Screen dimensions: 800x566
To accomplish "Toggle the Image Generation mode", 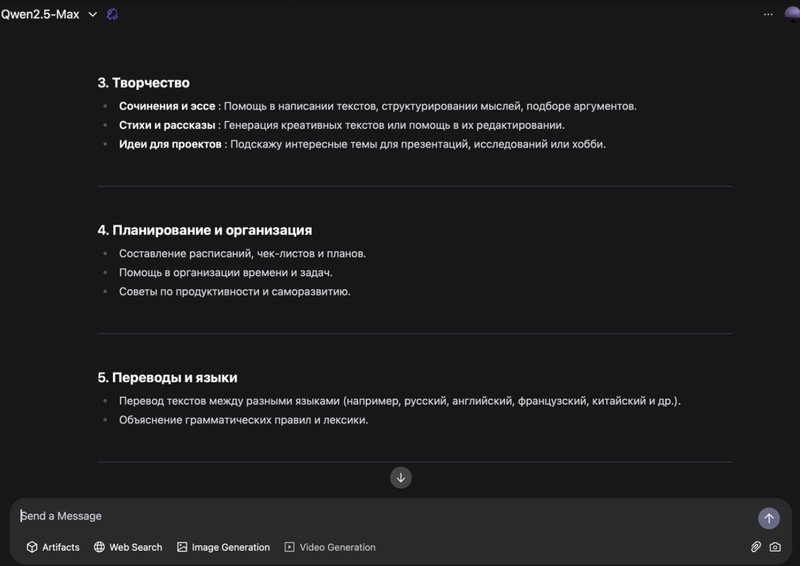I will tap(223, 547).
